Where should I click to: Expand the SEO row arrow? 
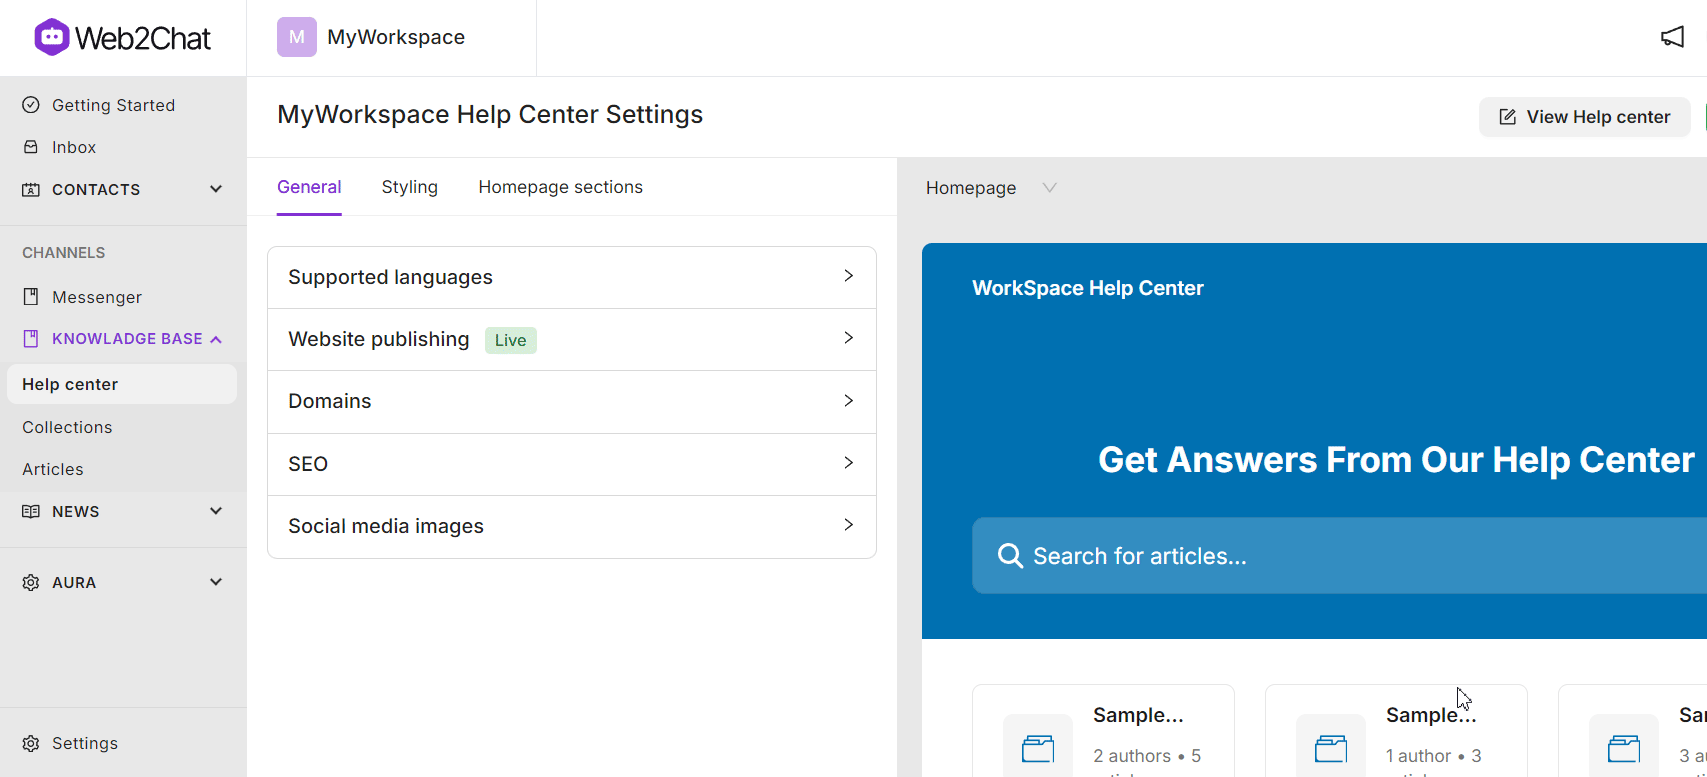[848, 462]
